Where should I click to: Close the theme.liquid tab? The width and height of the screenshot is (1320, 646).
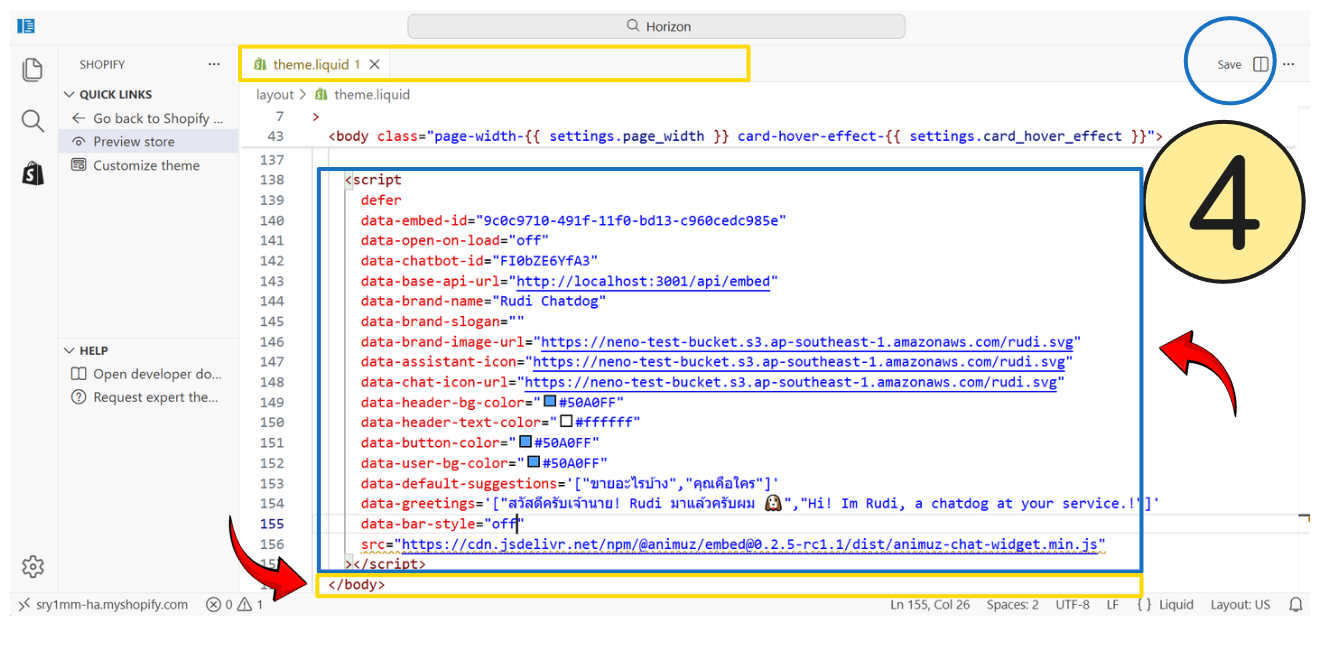(x=374, y=64)
